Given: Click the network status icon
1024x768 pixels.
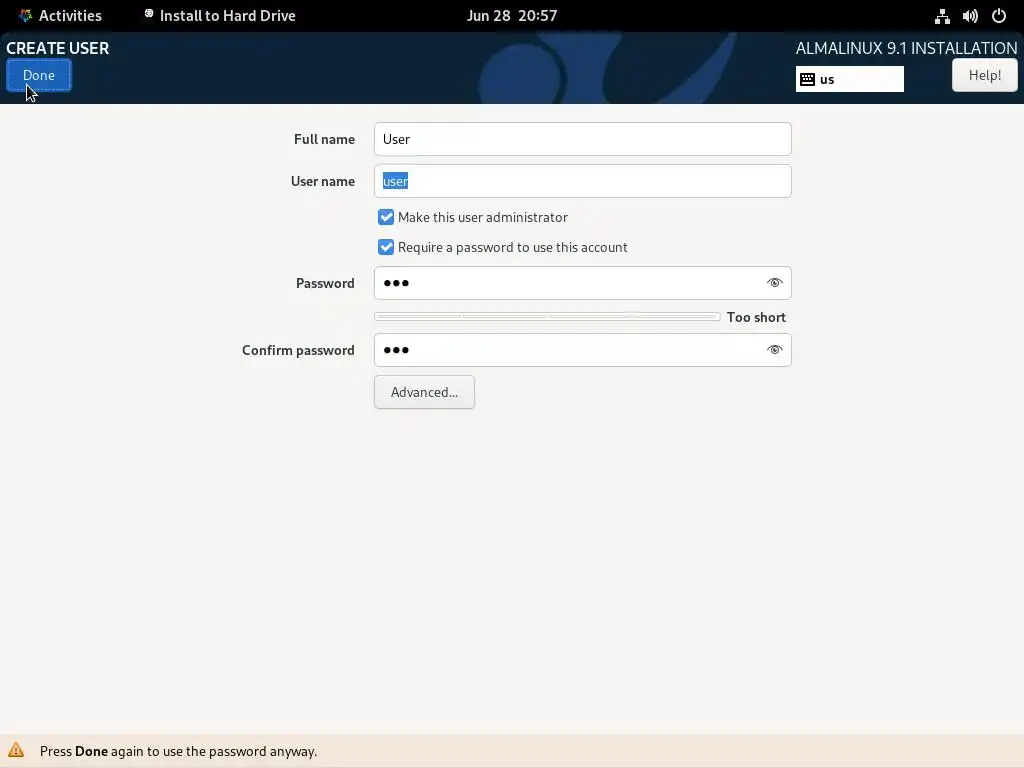Looking at the screenshot, I should pyautogui.click(x=942, y=16).
